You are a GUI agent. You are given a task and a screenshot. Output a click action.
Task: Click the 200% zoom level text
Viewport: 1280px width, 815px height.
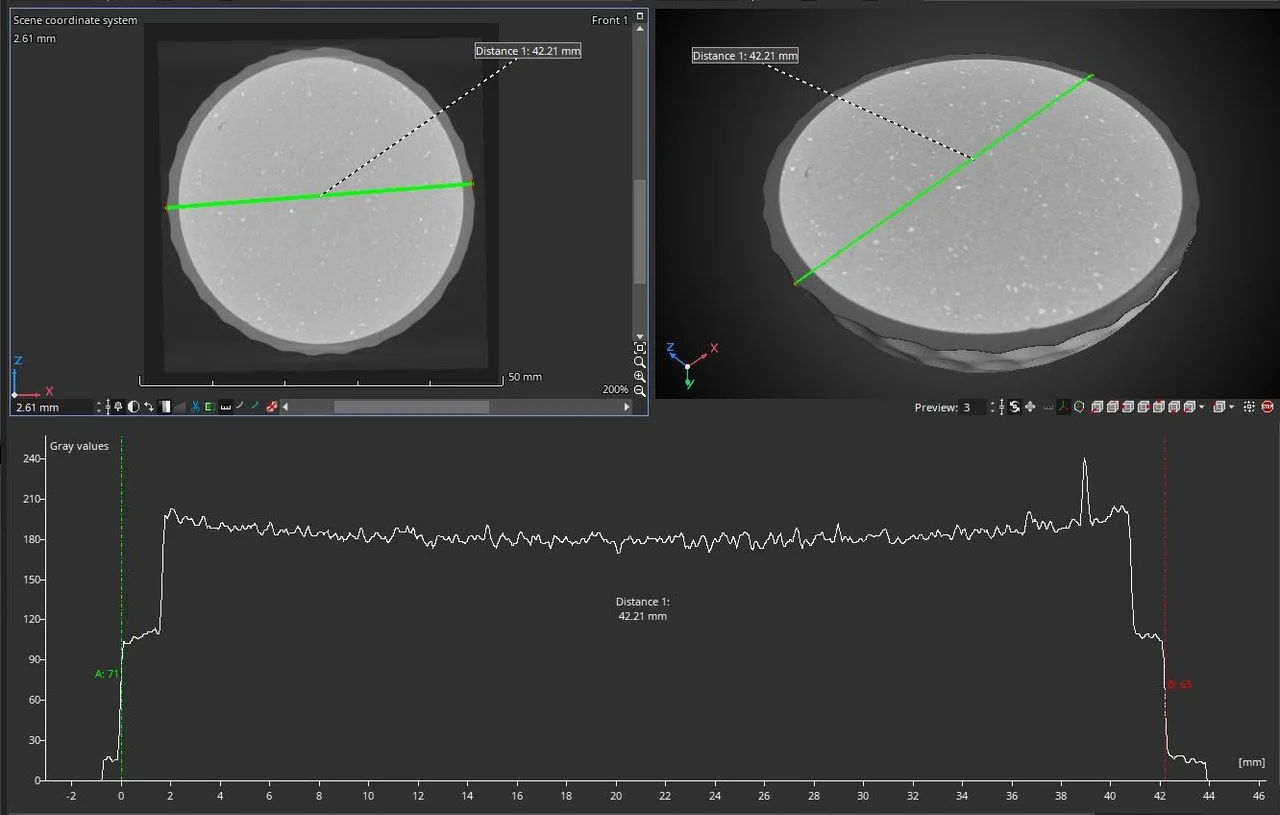pyautogui.click(x=616, y=389)
